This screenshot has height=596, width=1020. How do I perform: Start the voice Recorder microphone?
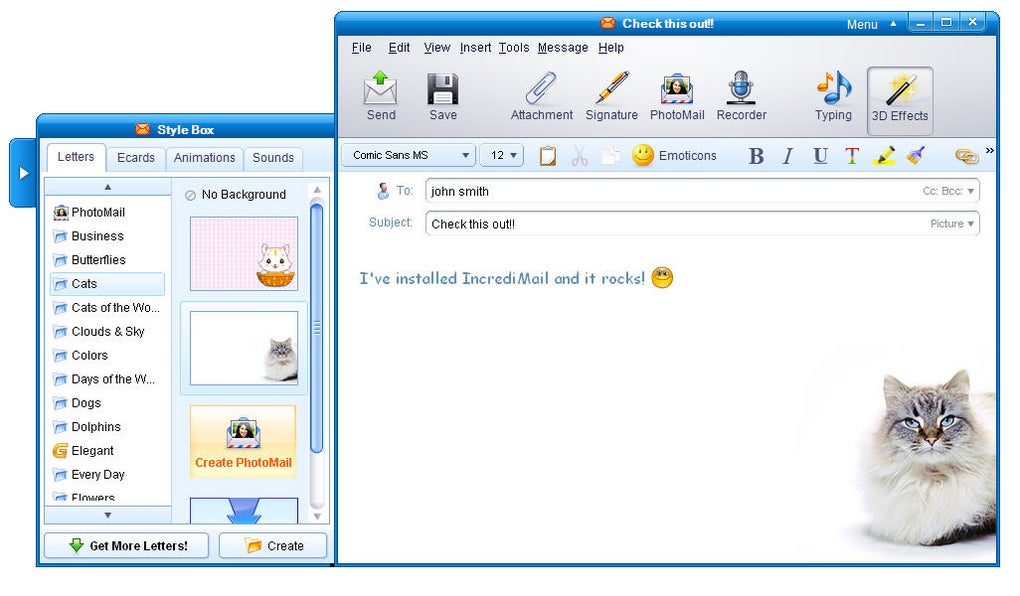741,88
